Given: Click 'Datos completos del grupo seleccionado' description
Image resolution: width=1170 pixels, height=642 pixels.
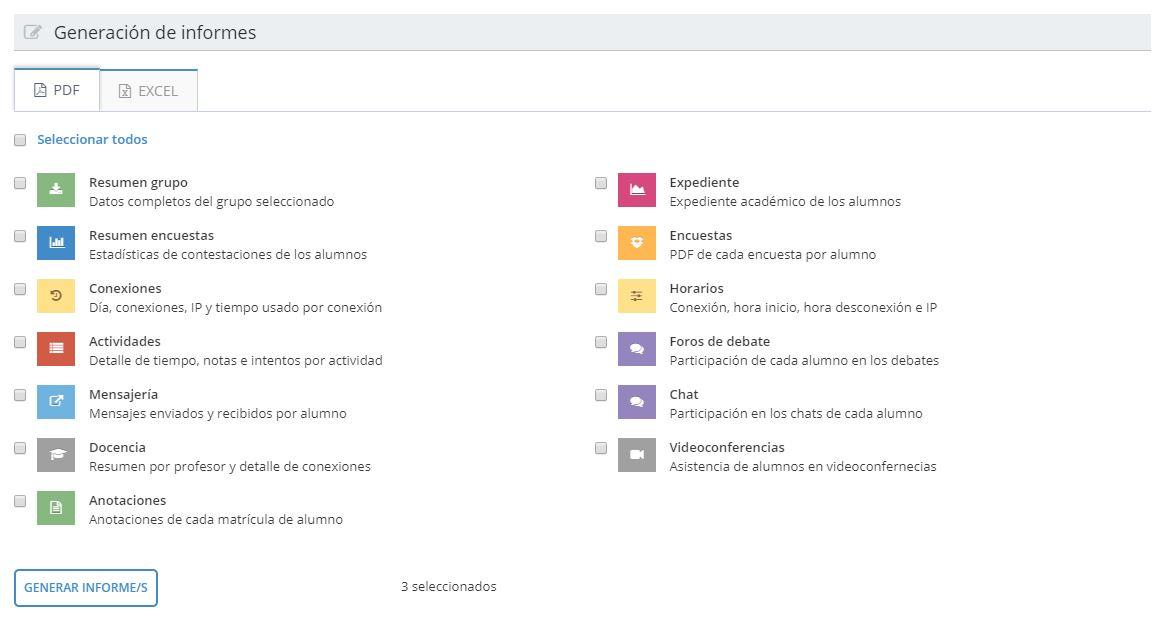Looking at the screenshot, I should 211,202.
